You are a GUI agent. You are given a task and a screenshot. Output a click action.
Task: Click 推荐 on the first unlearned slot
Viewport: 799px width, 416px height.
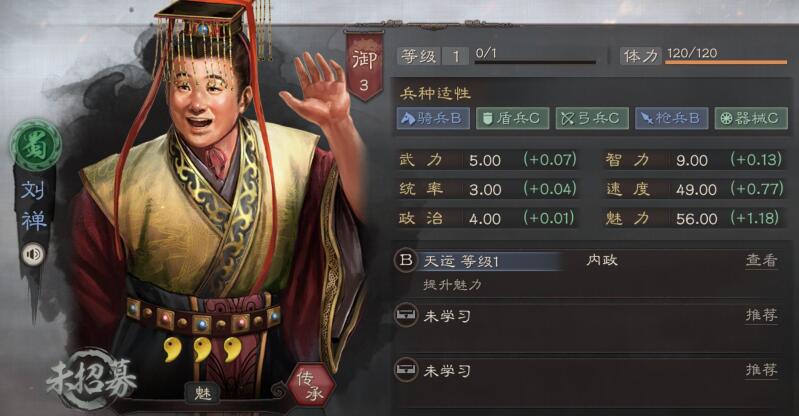[761, 315]
